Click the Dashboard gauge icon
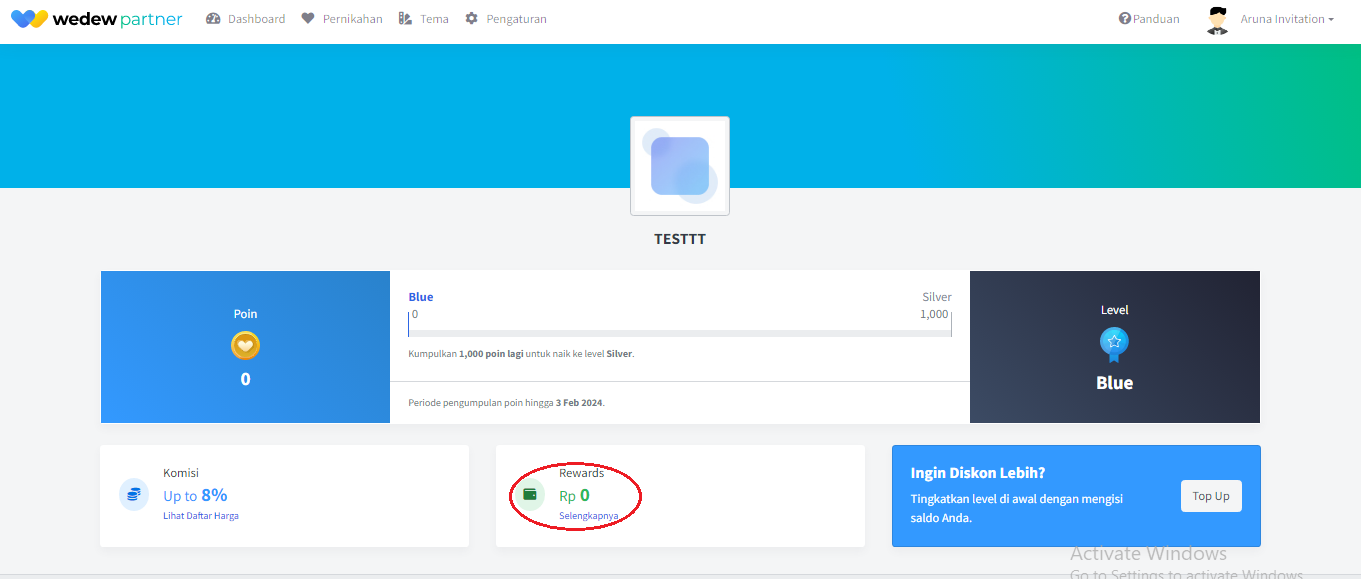1361x579 pixels. point(213,19)
